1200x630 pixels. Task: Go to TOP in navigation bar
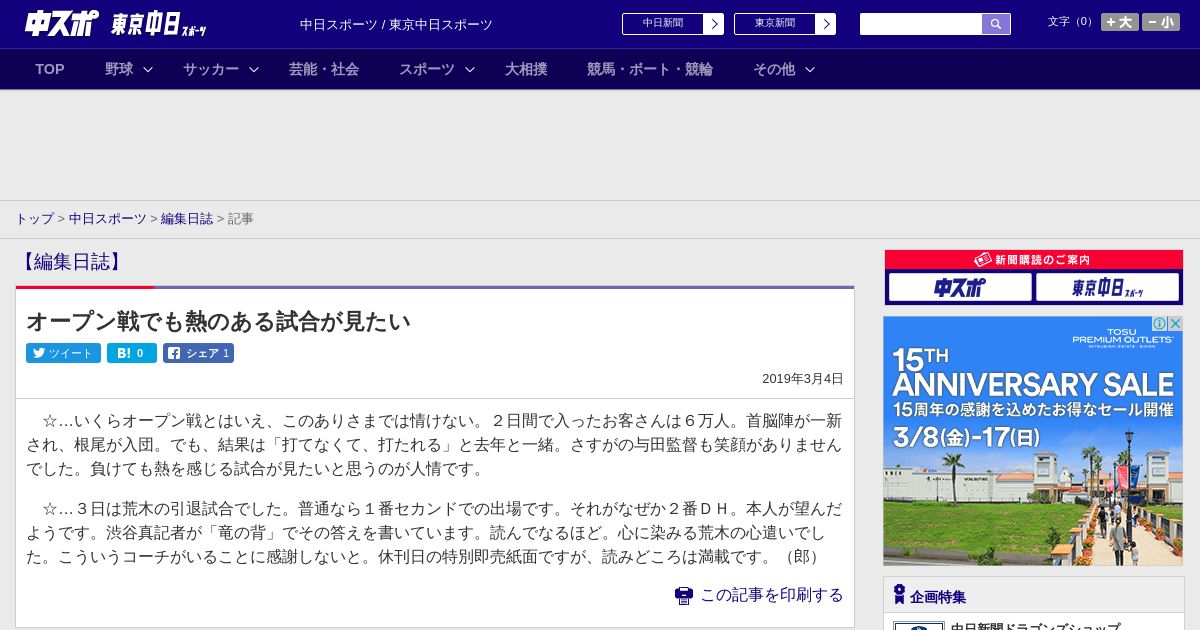50,69
